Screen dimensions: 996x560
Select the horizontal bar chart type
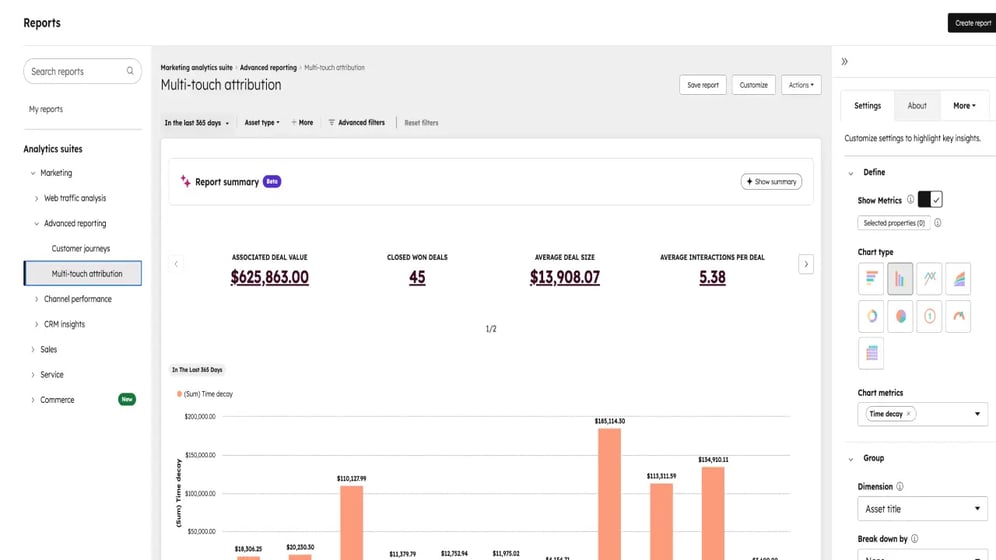[871, 279]
